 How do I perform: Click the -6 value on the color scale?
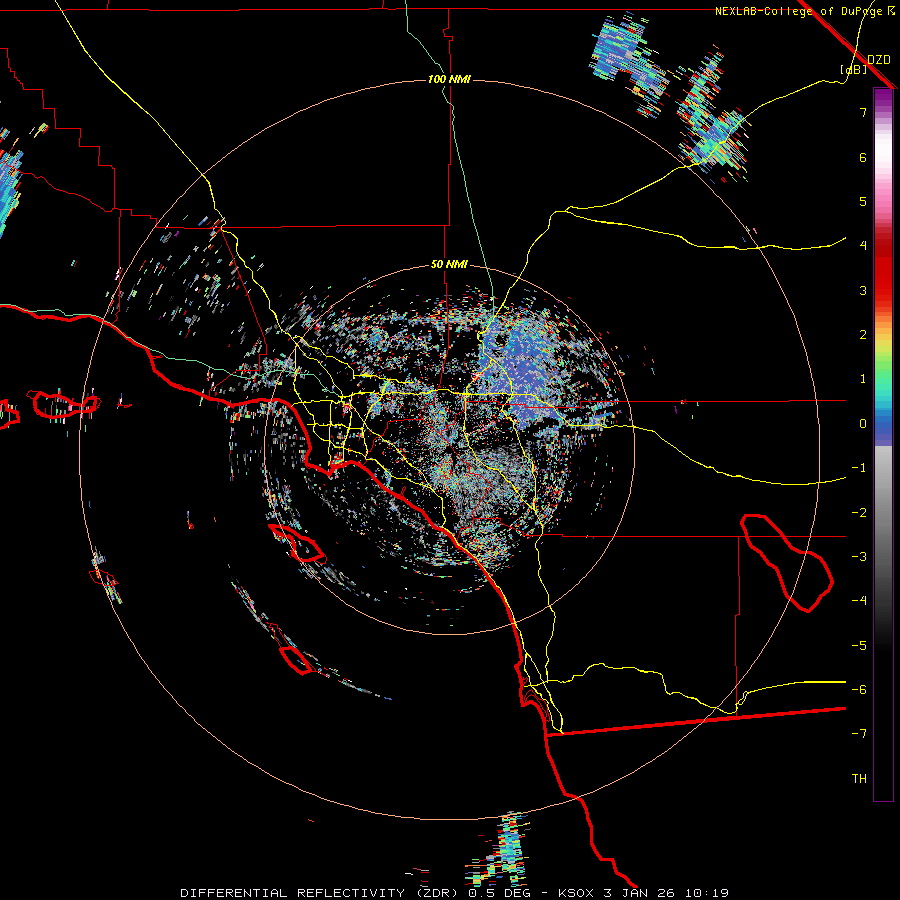[859, 690]
